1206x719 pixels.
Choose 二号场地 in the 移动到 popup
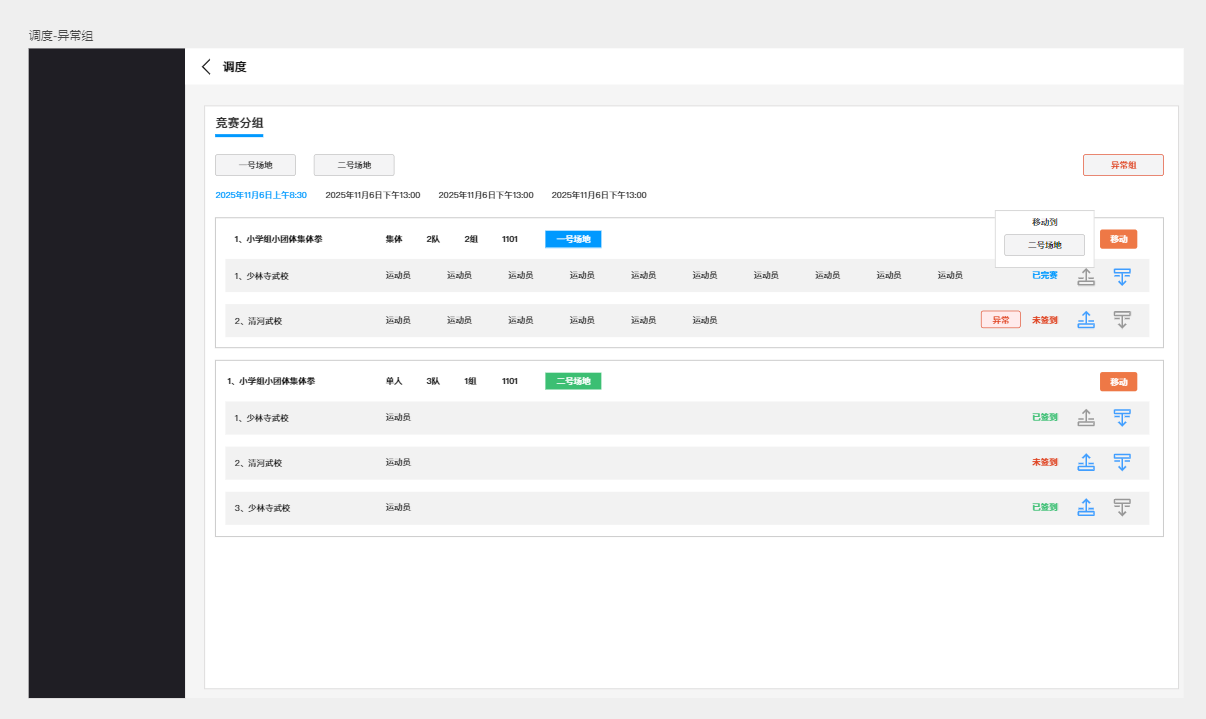click(x=1044, y=245)
